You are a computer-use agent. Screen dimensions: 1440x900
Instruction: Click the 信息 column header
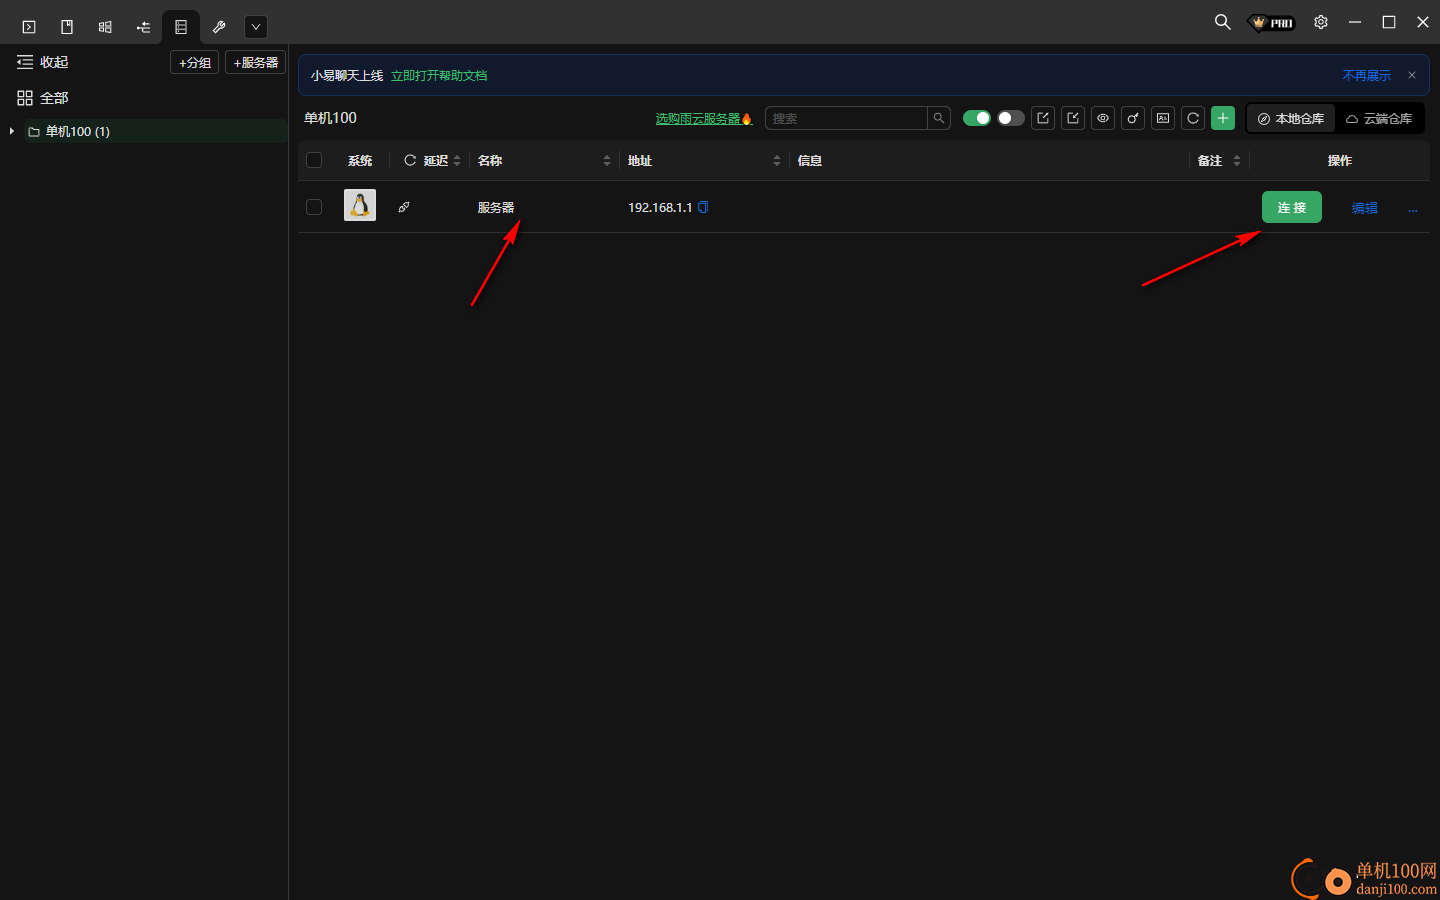tap(810, 160)
